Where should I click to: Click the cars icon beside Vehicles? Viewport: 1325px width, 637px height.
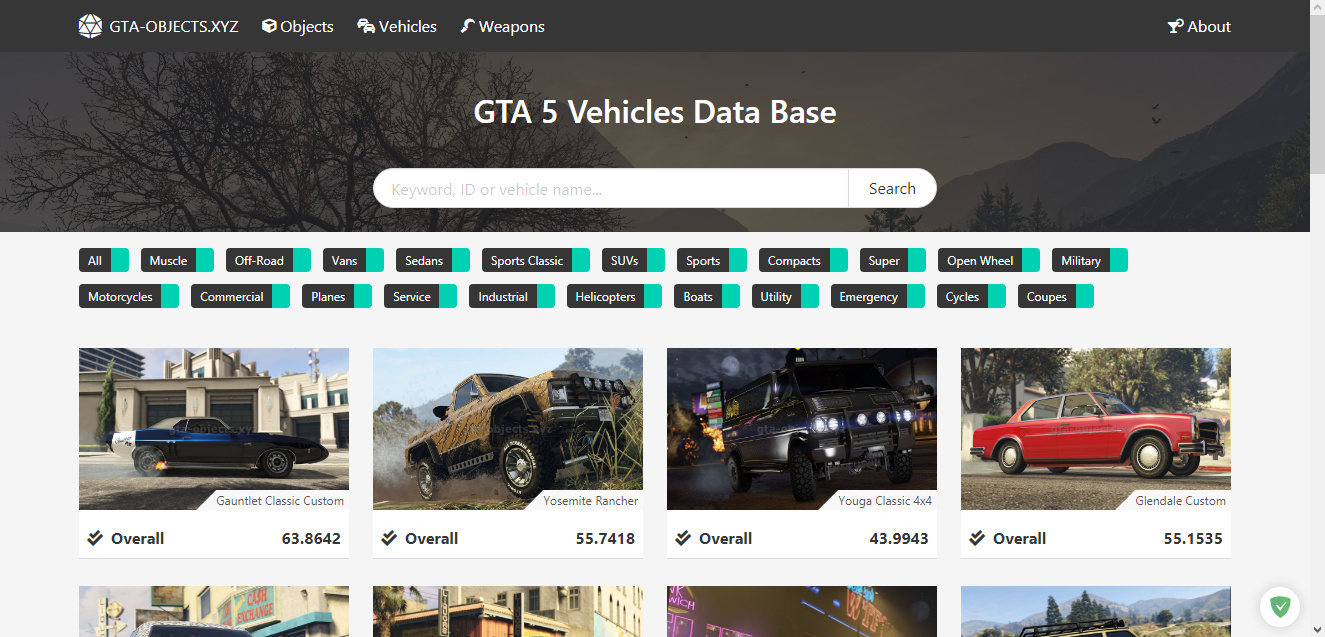pyautogui.click(x=365, y=26)
